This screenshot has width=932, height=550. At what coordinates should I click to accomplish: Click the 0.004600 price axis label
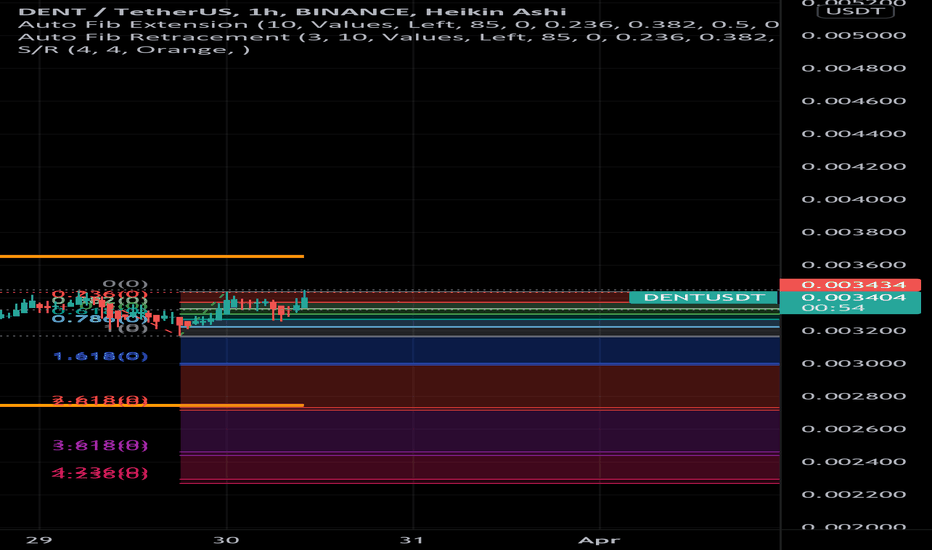tap(854, 101)
